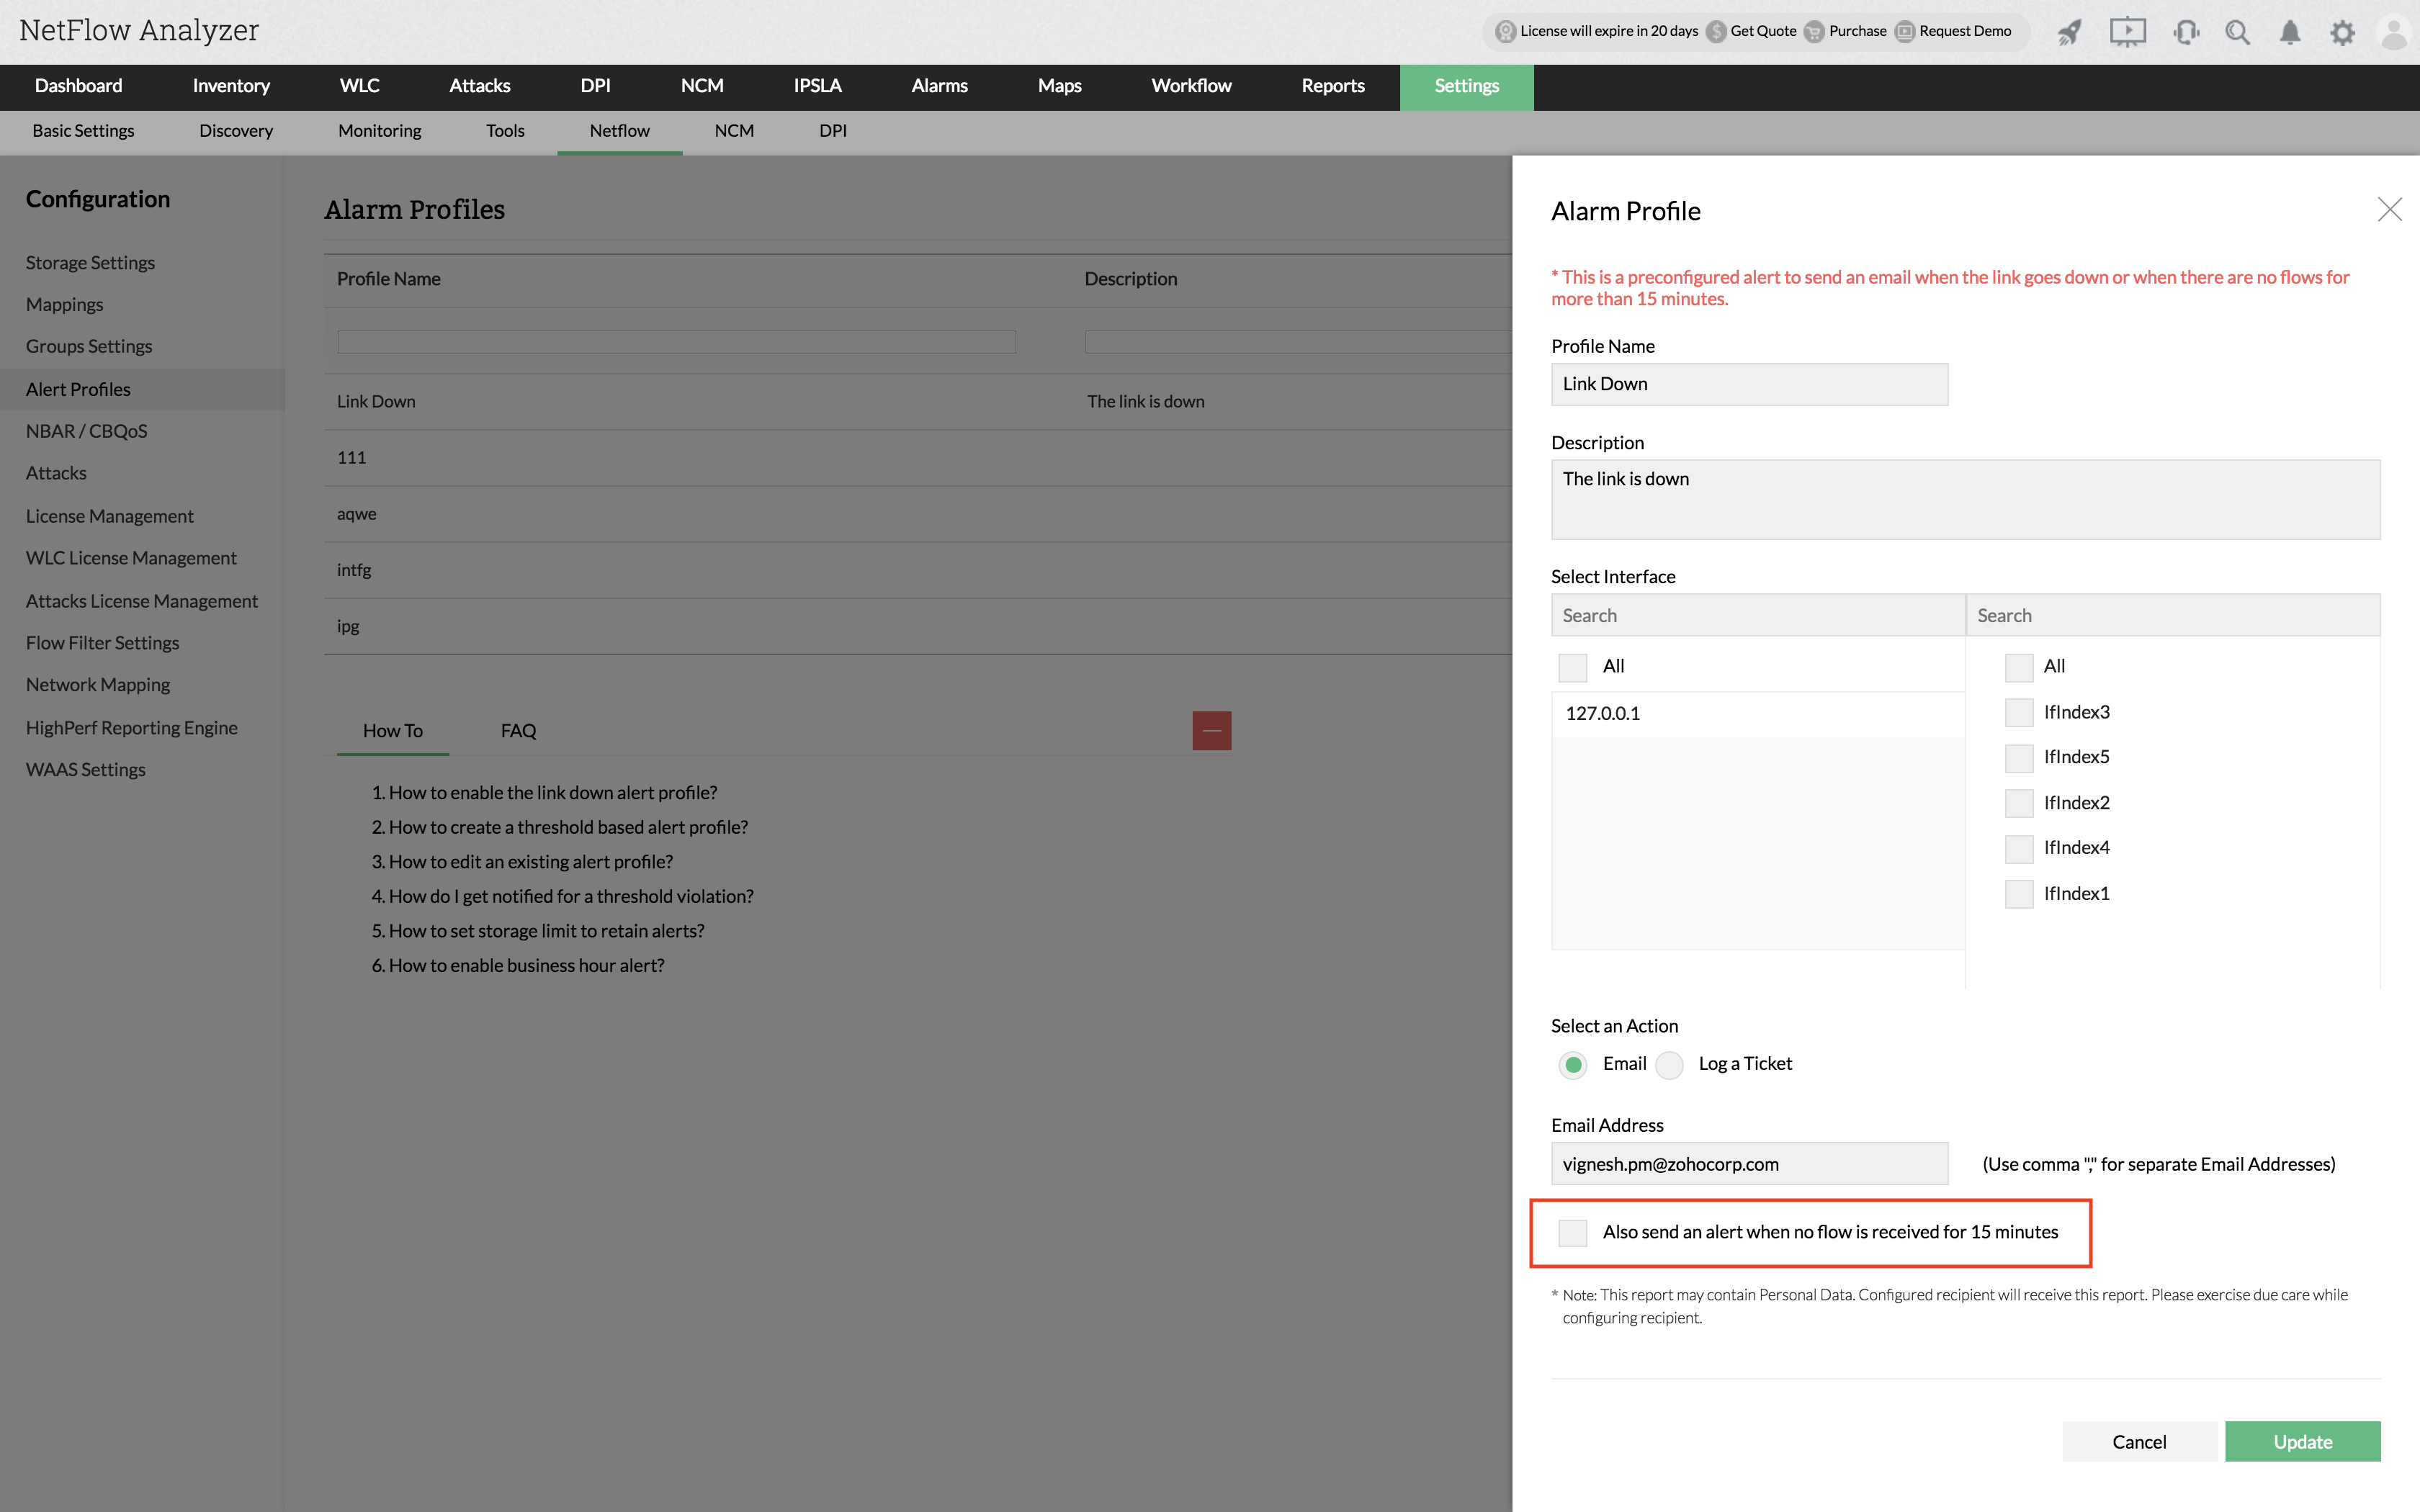Click the rocket quick-start icon
2420x1512 pixels.
pyautogui.click(x=2069, y=32)
